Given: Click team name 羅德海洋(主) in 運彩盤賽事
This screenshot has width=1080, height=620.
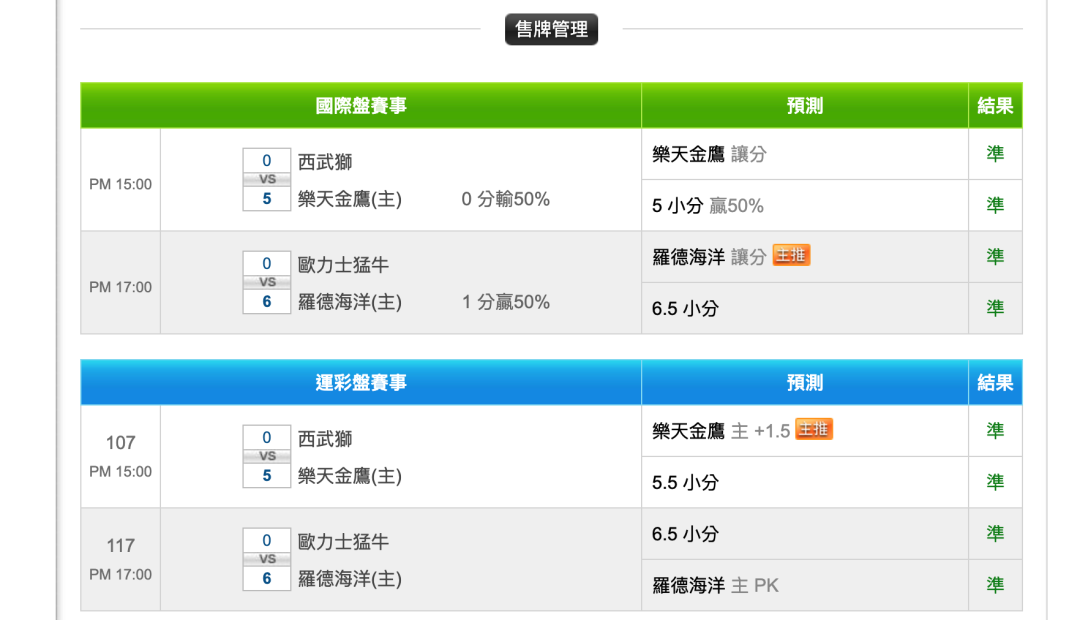Looking at the screenshot, I should point(350,579).
